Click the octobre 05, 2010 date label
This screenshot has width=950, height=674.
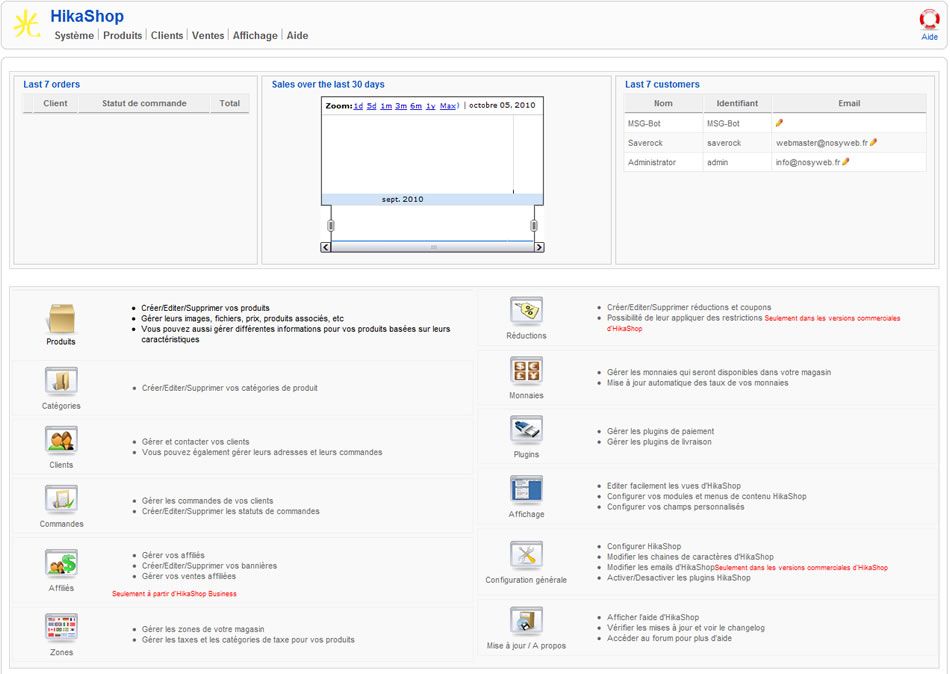502,105
